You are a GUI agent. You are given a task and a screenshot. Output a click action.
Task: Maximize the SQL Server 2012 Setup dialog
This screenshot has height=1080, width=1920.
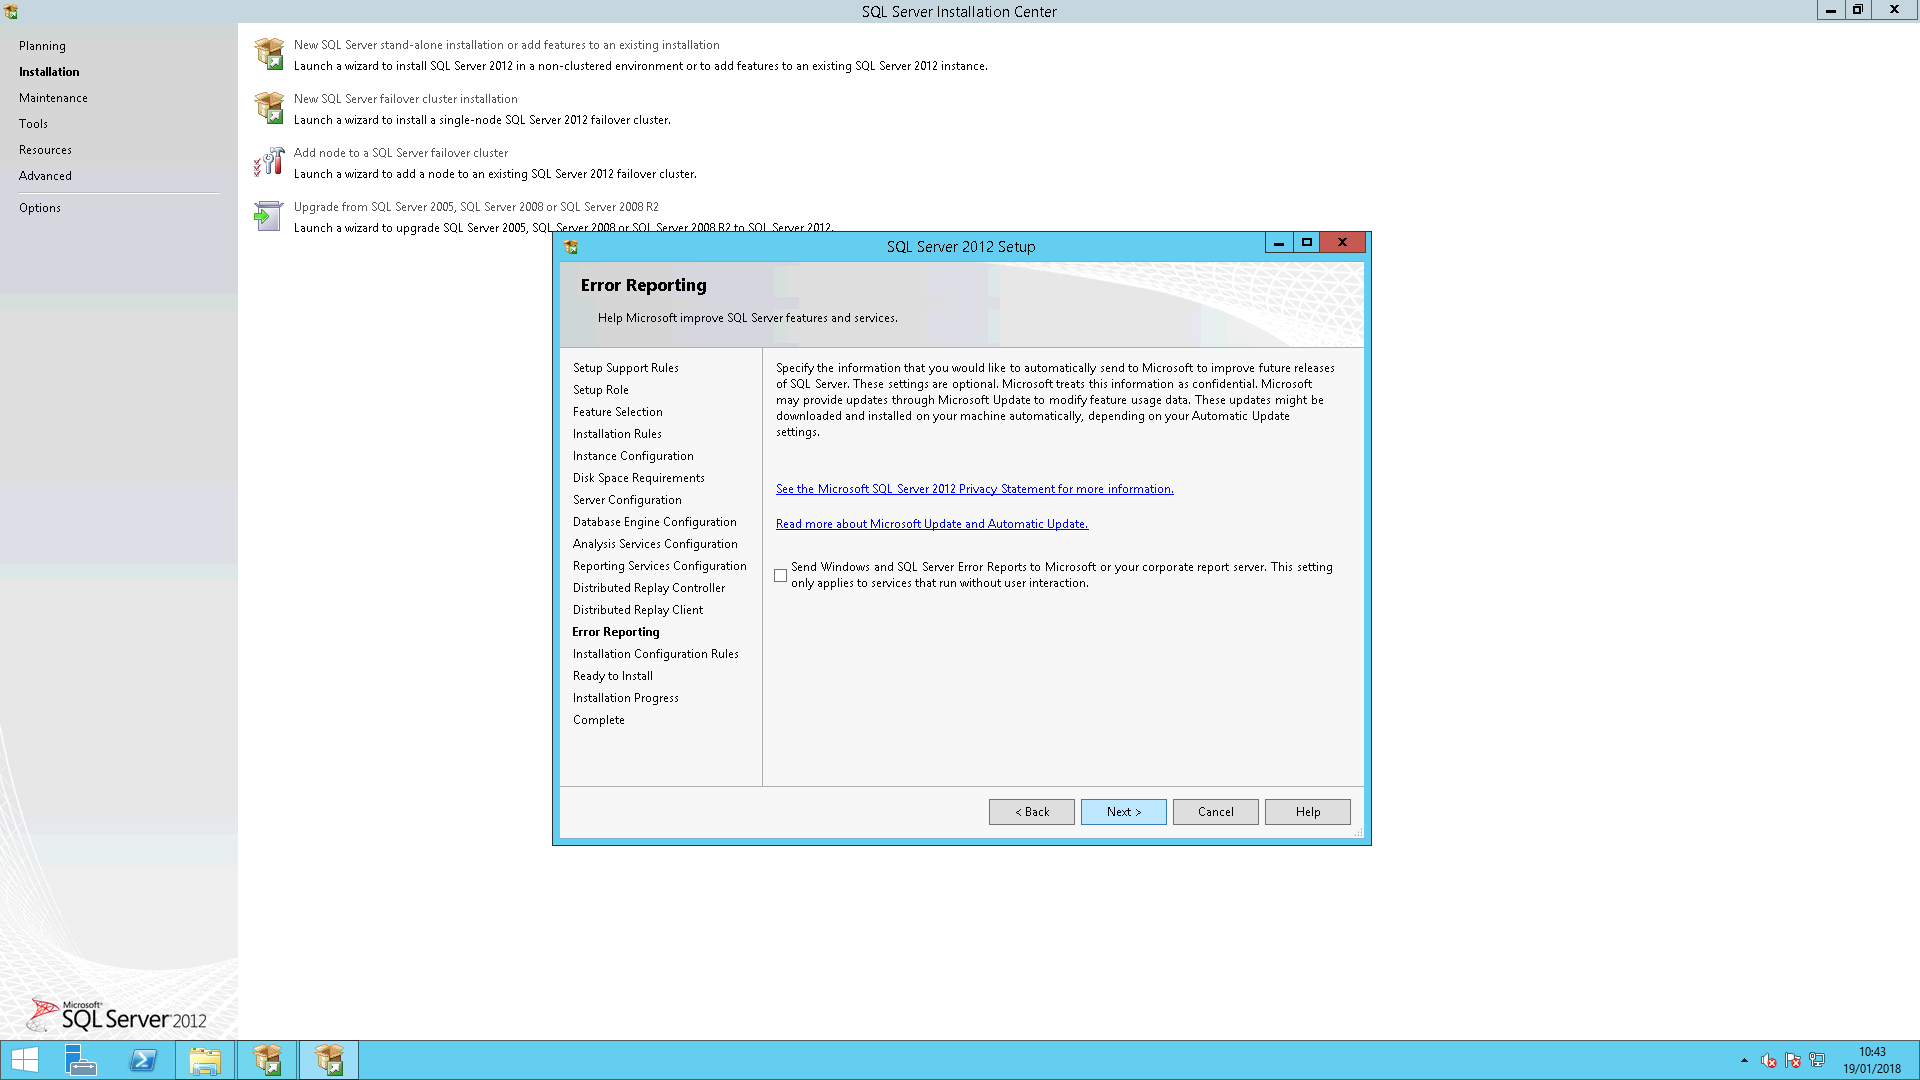coord(1306,243)
